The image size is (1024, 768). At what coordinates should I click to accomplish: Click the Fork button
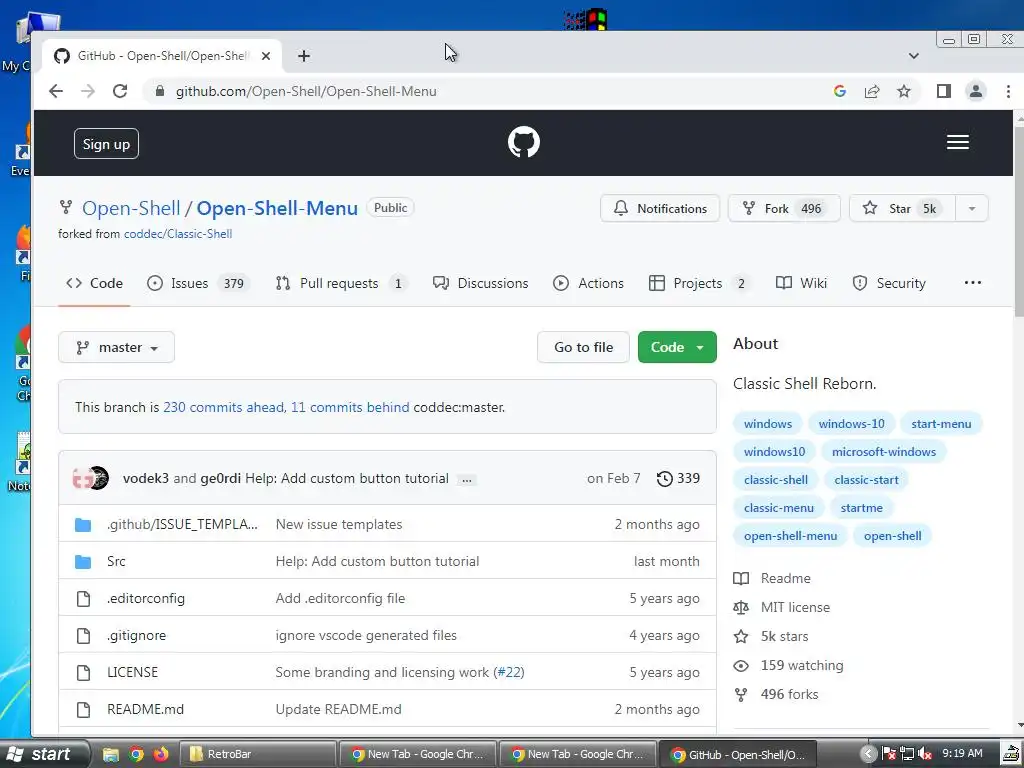point(784,209)
